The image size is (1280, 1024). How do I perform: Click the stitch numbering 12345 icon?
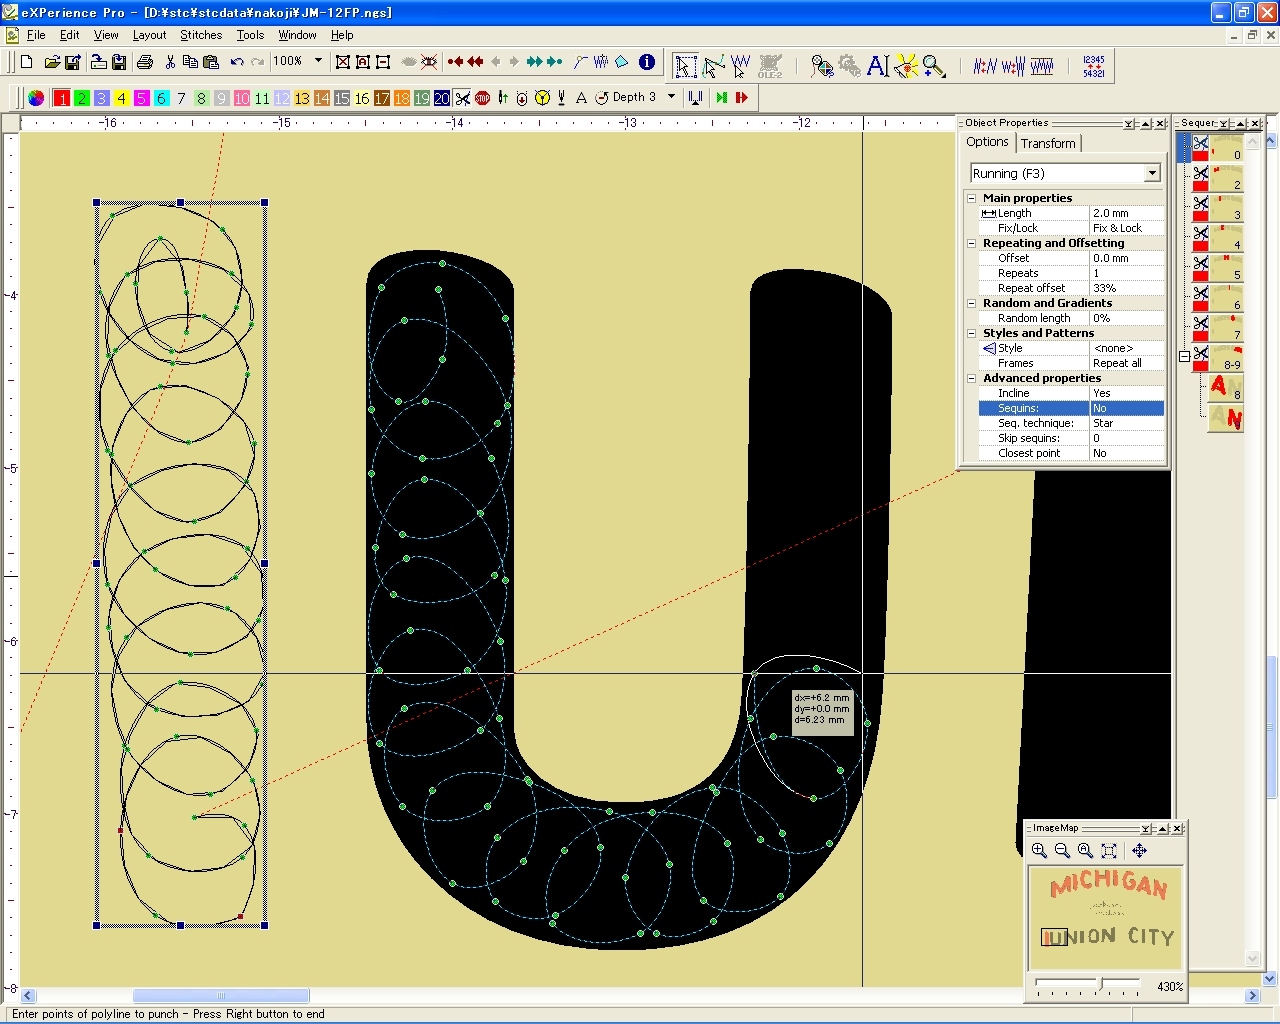(1094, 66)
